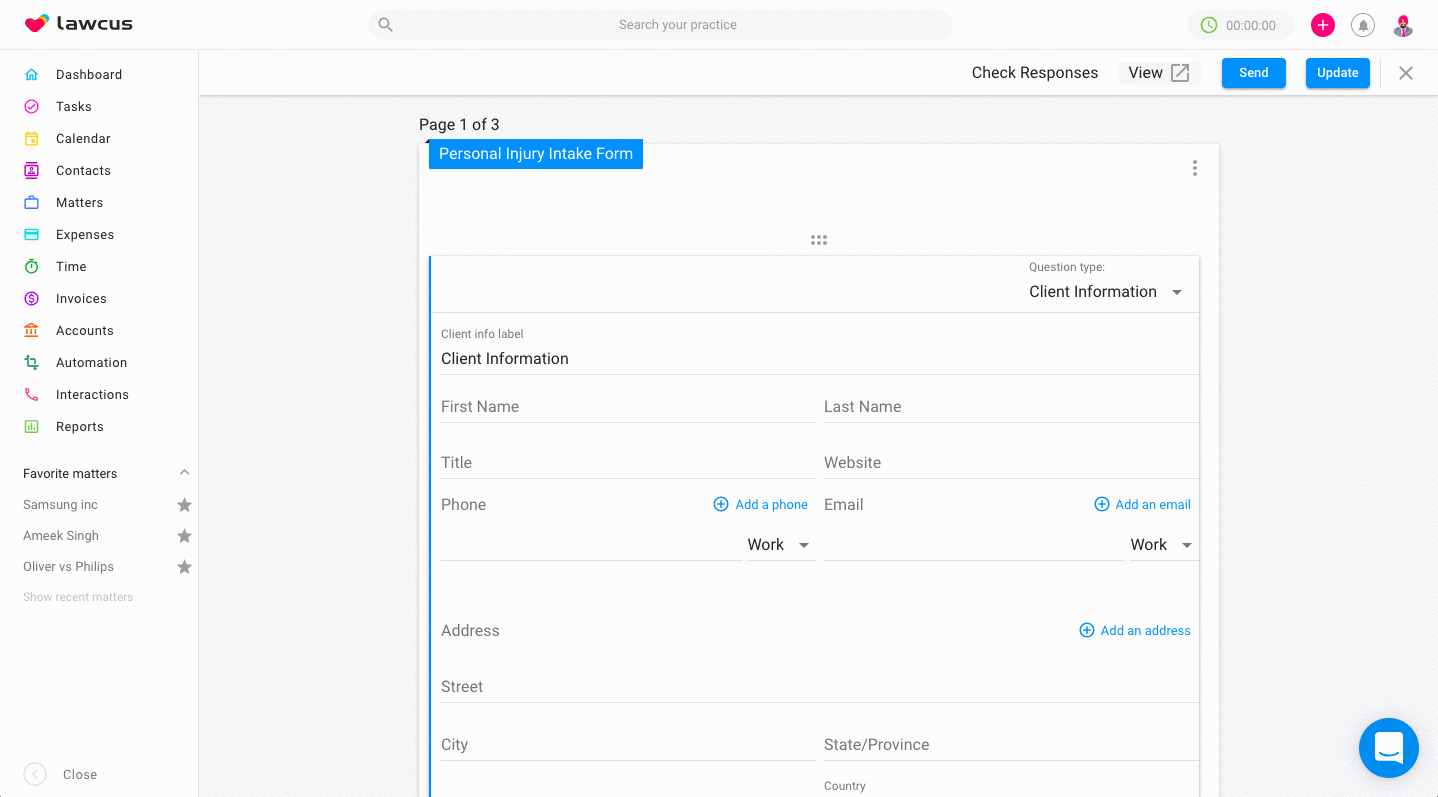Click the Send button

pyautogui.click(x=1254, y=73)
